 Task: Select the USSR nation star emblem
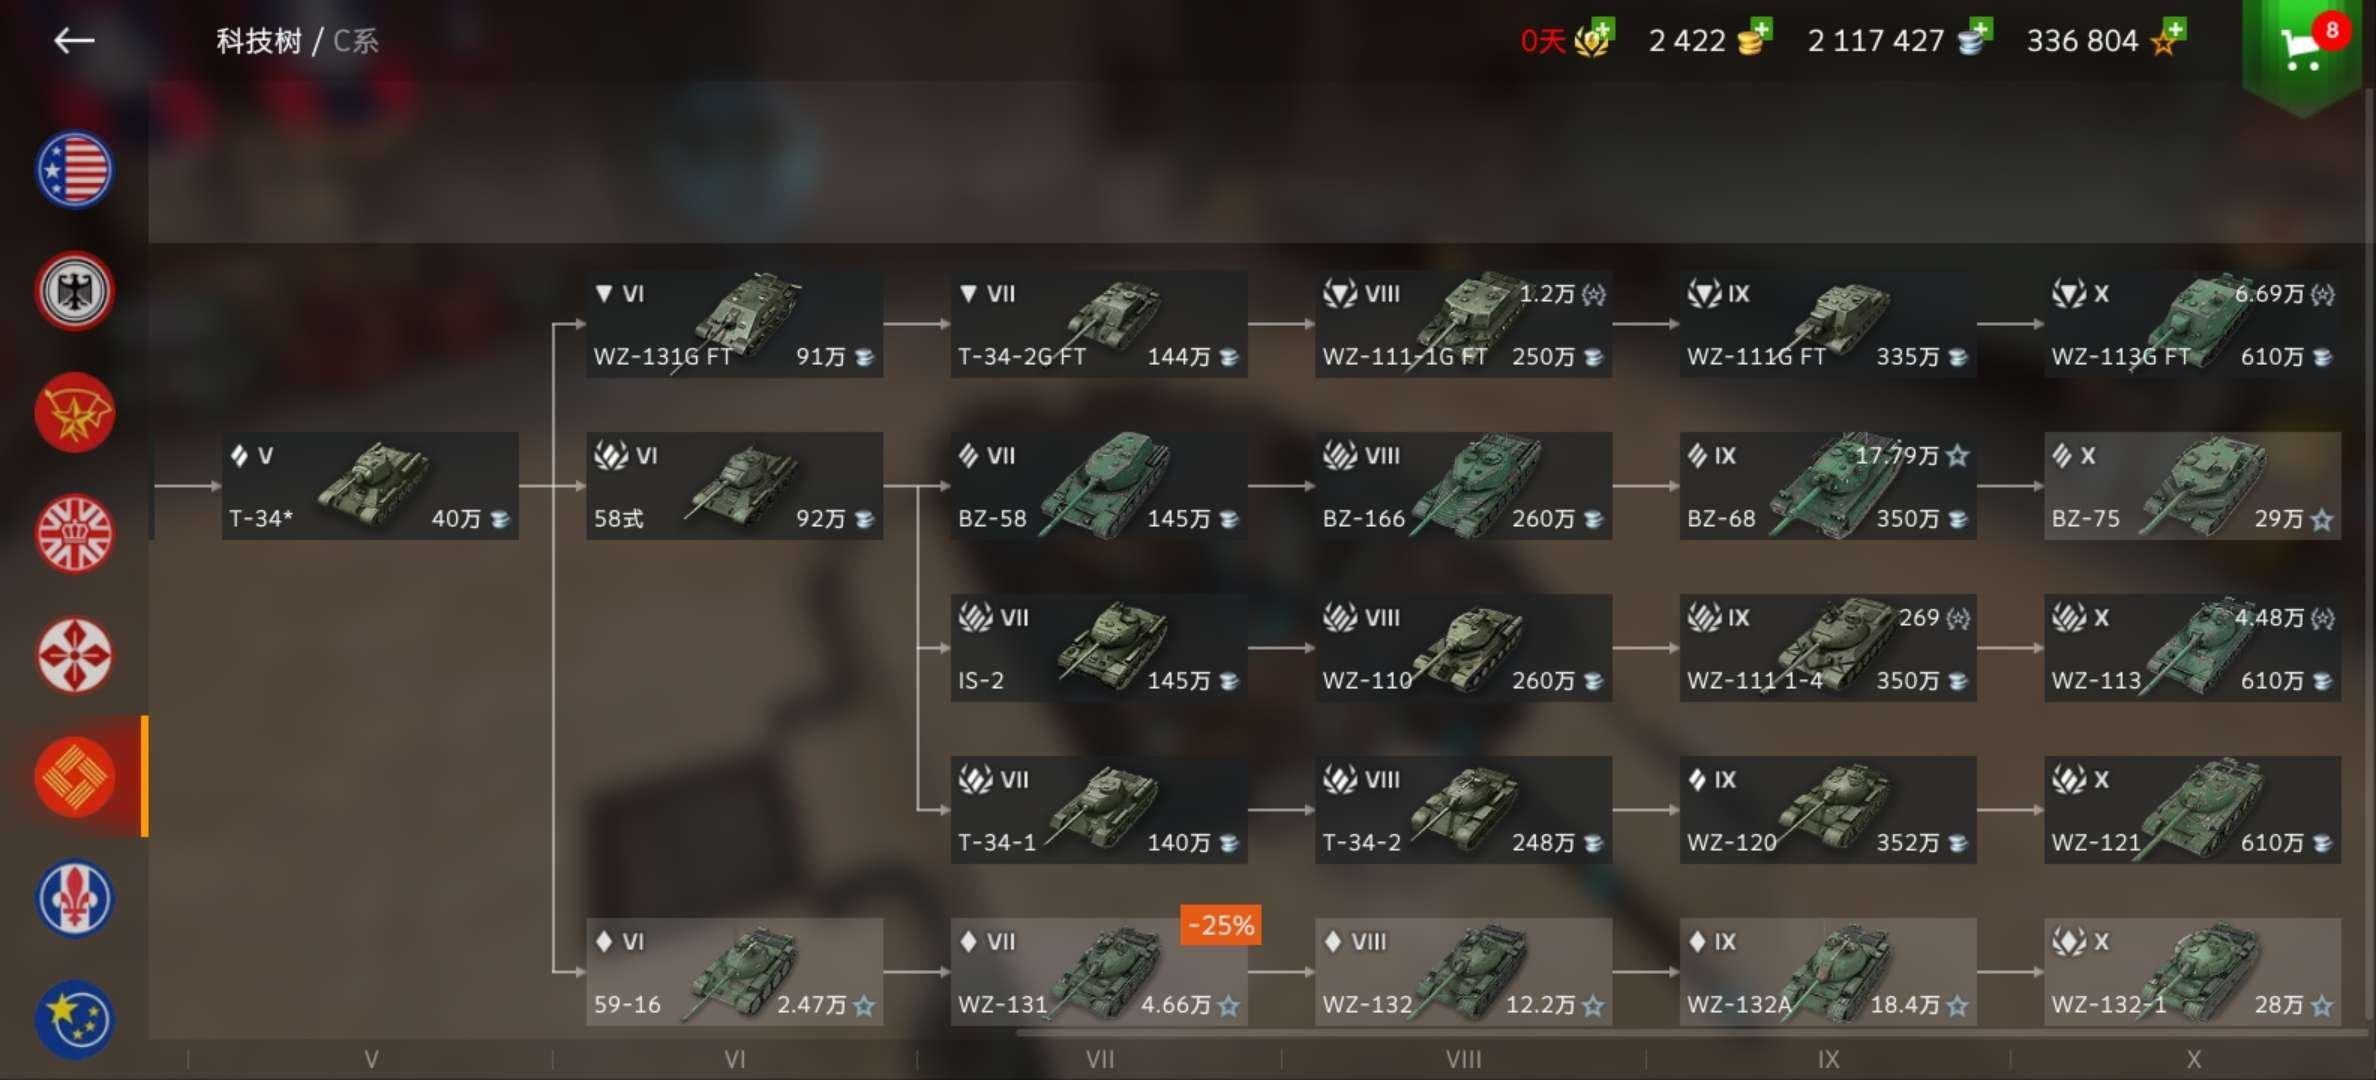(75, 413)
